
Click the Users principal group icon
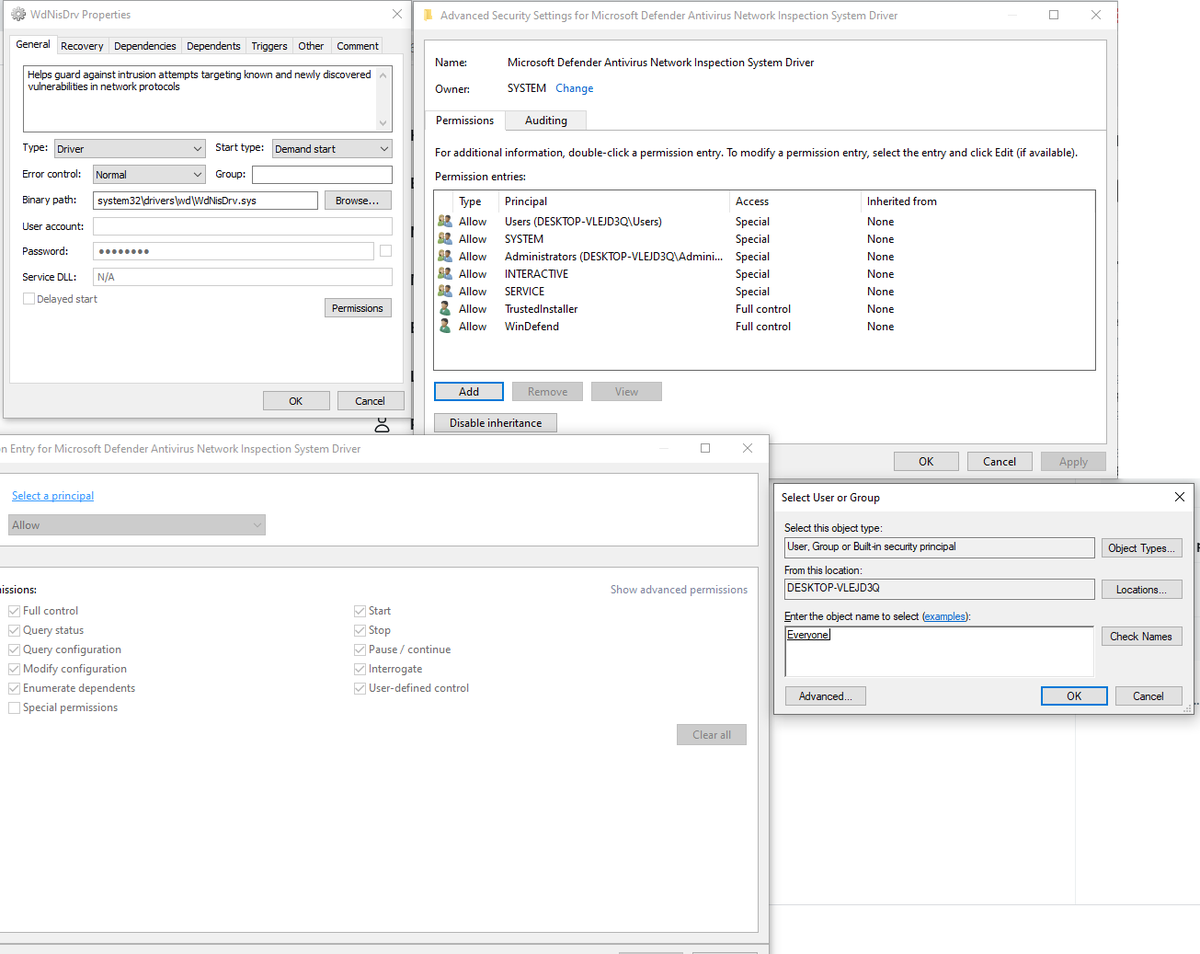click(x=445, y=221)
